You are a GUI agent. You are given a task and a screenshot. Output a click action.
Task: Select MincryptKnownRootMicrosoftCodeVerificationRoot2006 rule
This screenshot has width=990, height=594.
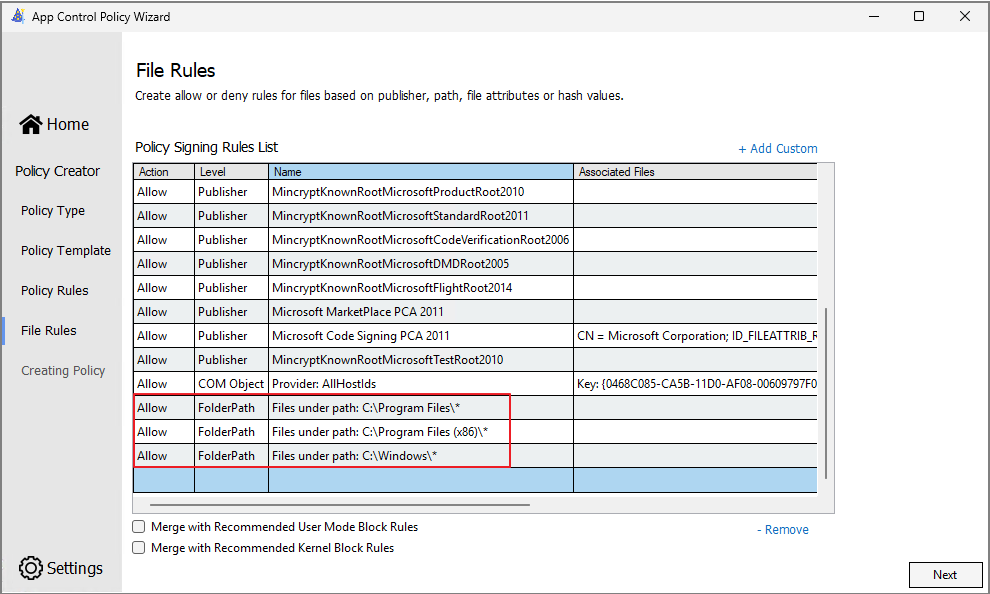[421, 240]
